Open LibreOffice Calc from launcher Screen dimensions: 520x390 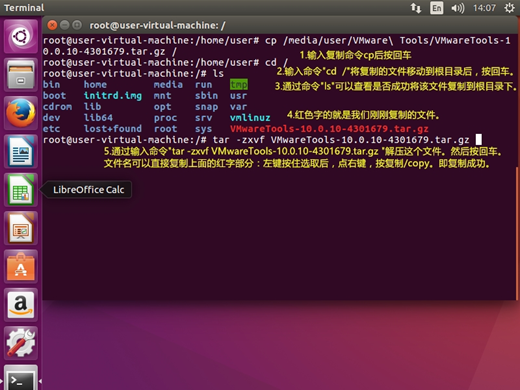(x=21, y=190)
